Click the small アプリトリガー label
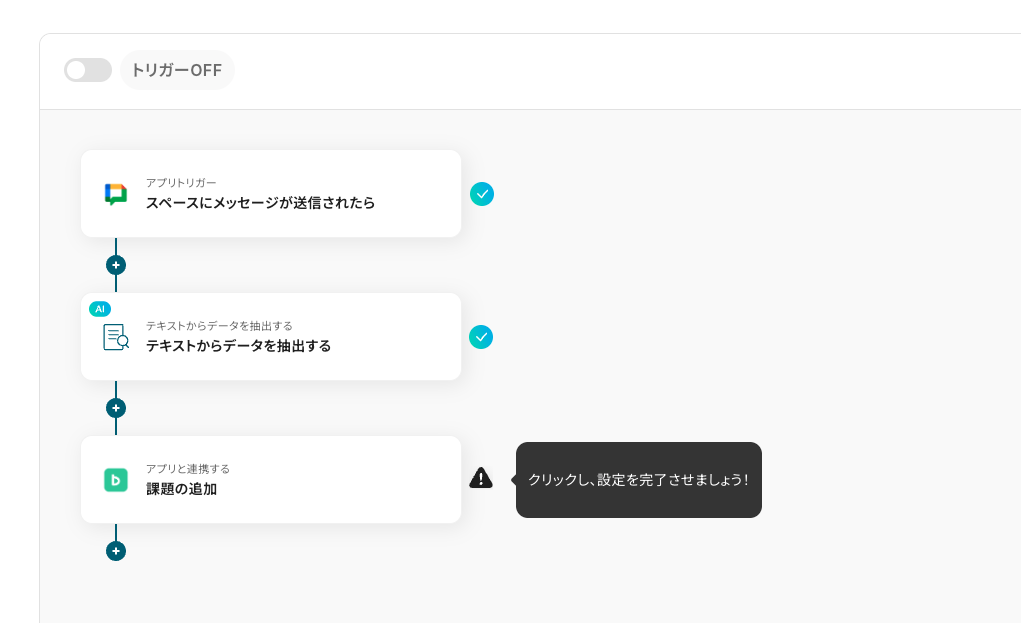This screenshot has width=1021, height=623. click(x=181, y=183)
